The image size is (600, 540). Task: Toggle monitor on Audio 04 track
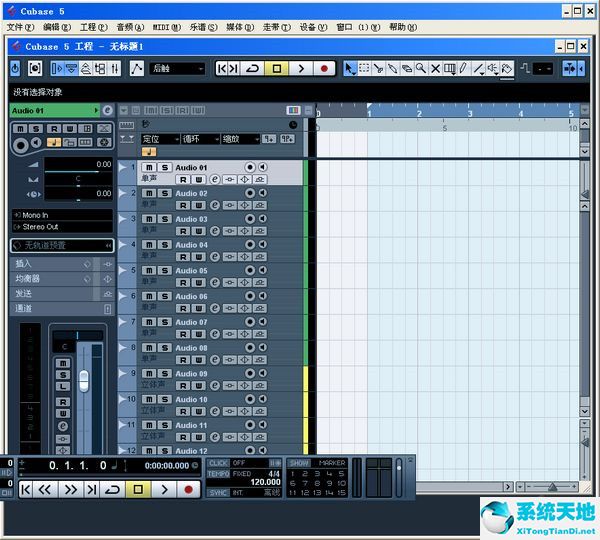[262, 245]
